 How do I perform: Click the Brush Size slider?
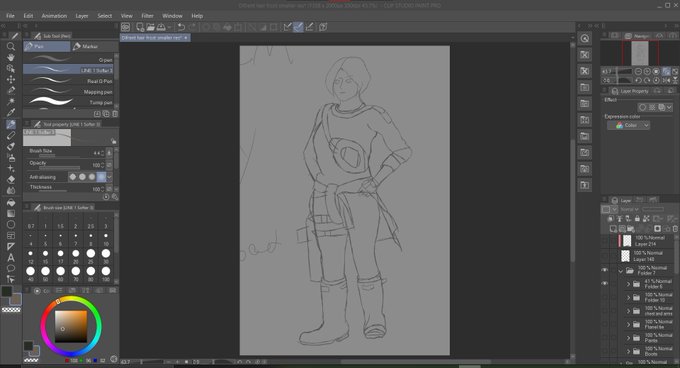(59, 155)
